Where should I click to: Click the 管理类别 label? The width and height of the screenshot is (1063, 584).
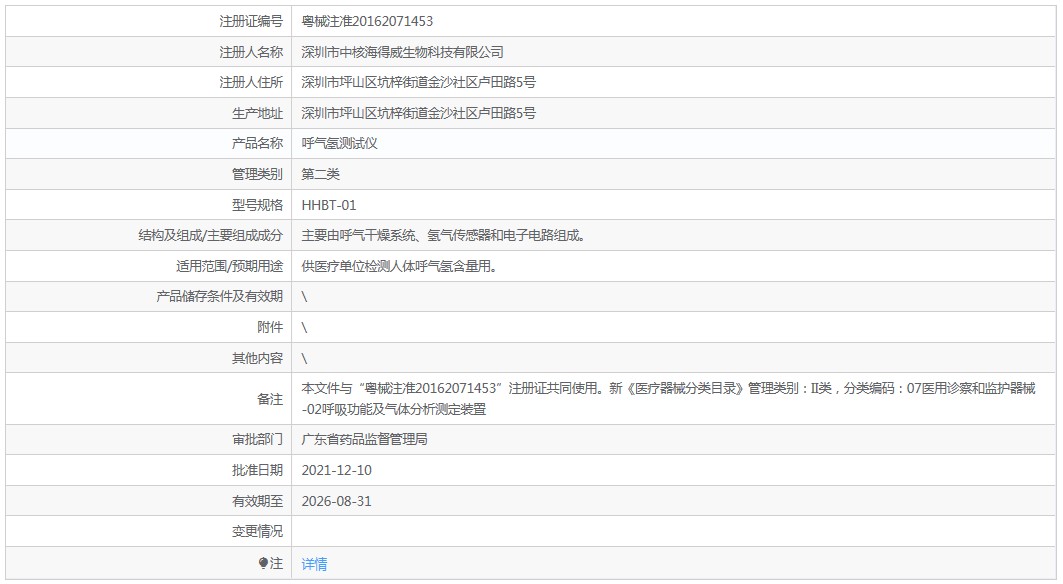[257, 174]
